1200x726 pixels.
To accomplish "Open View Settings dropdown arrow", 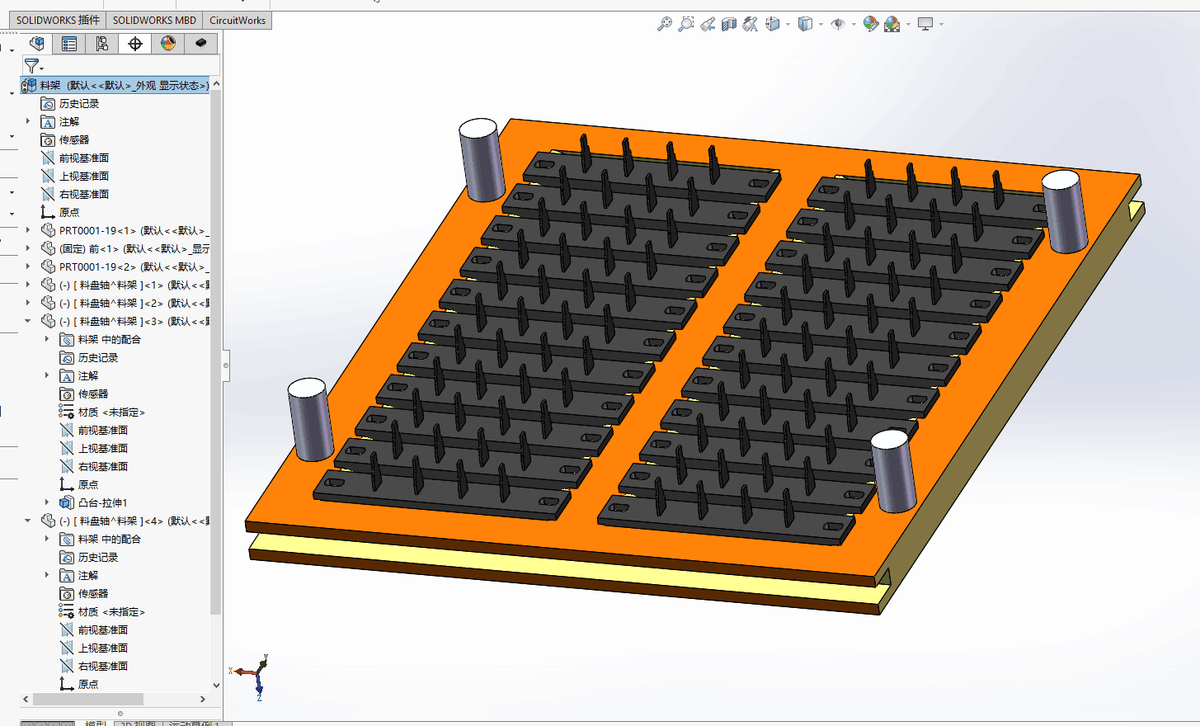I will point(940,24).
